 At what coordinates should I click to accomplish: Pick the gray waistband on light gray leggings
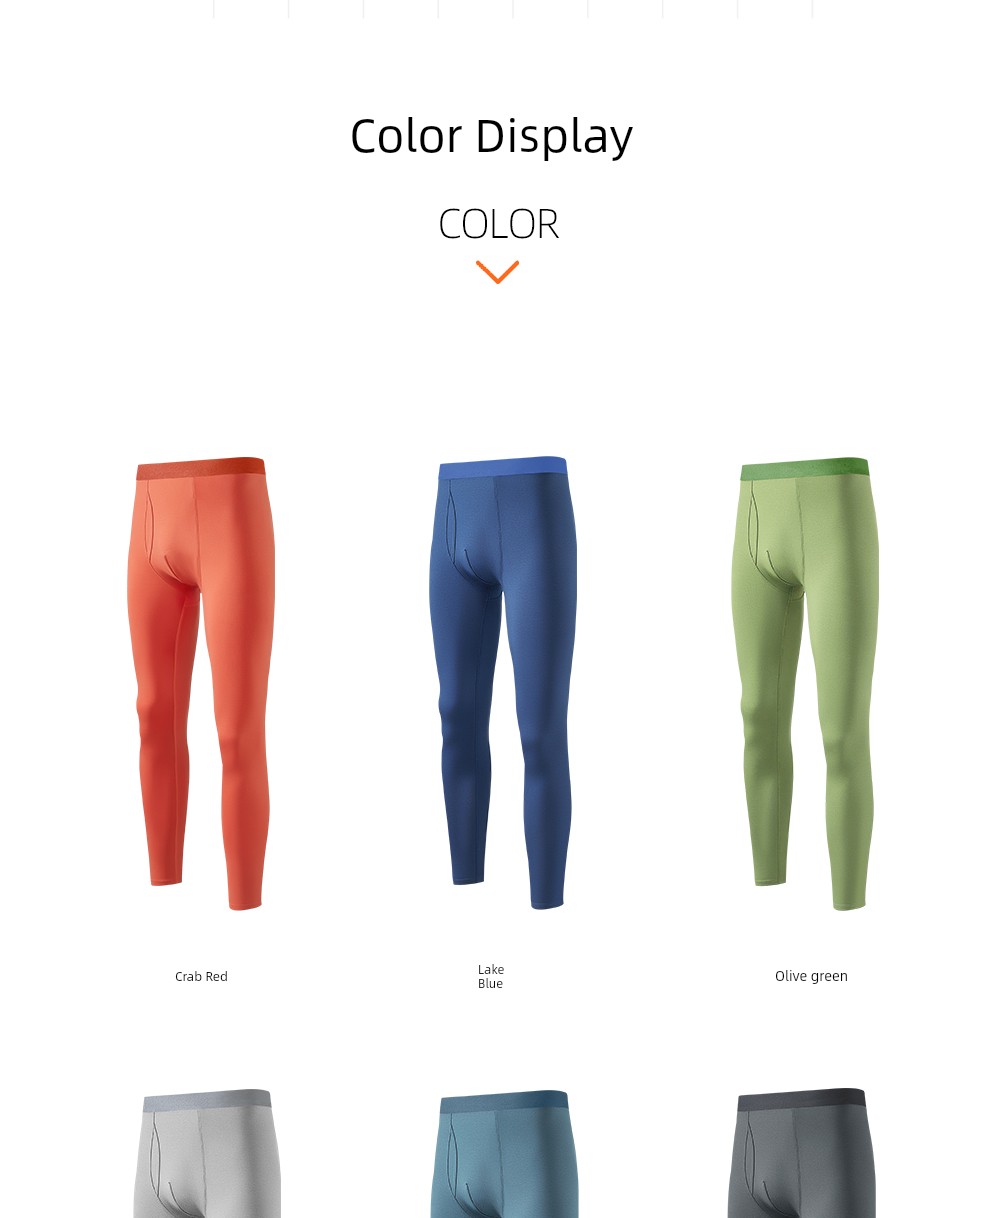coord(207,1101)
